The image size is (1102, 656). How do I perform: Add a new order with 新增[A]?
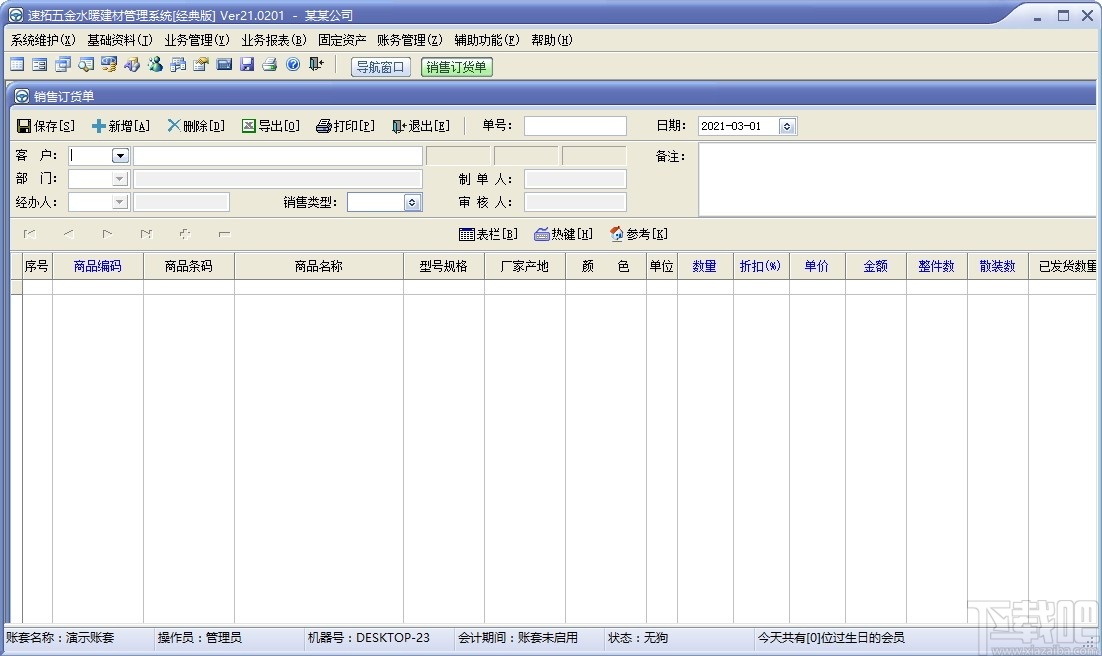[x=121, y=126]
